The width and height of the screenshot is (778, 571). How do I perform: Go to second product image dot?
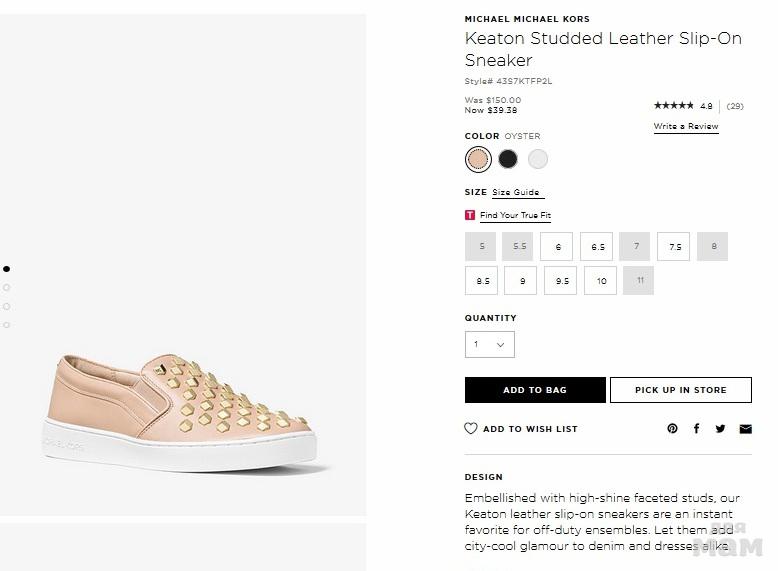(7, 288)
